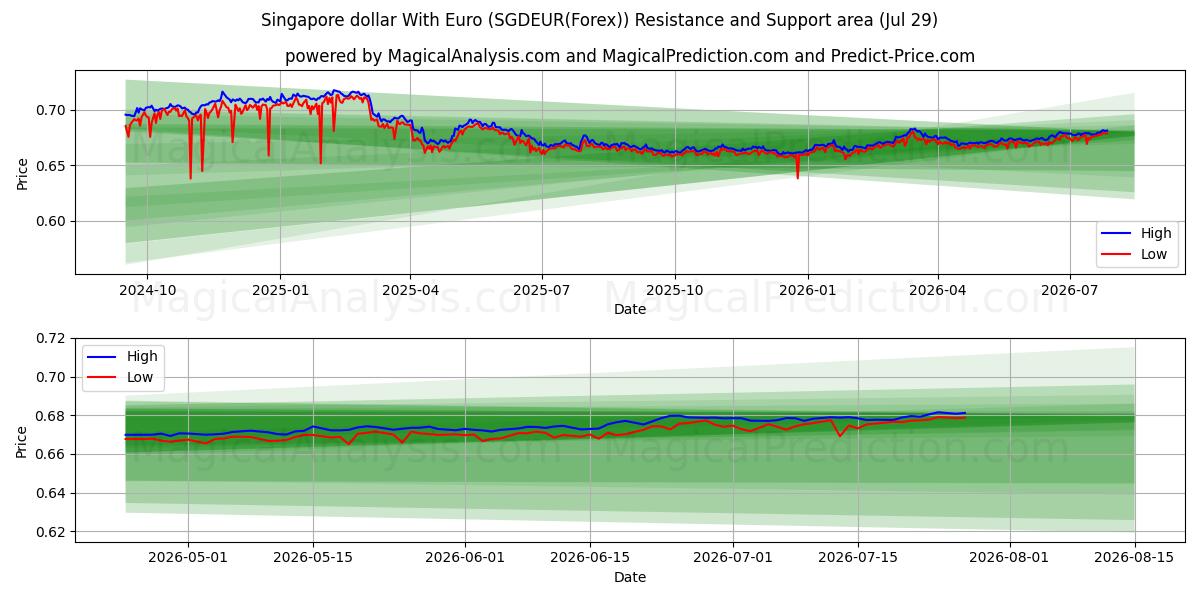Click the top chart '0.65' price tick
Viewport: 1200px width, 600px height.
pyautogui.click(x=53, y=166)
